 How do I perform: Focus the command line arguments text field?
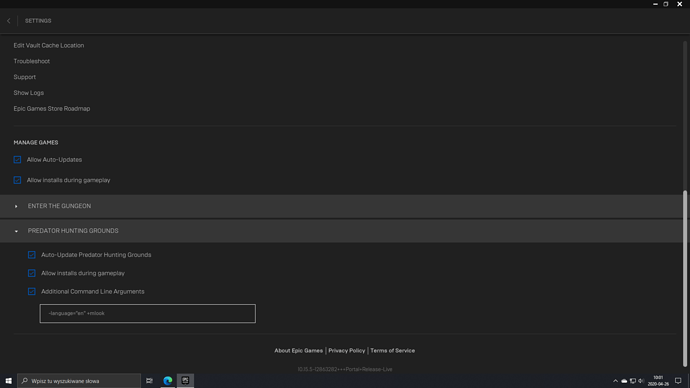(x=147, y=314)
